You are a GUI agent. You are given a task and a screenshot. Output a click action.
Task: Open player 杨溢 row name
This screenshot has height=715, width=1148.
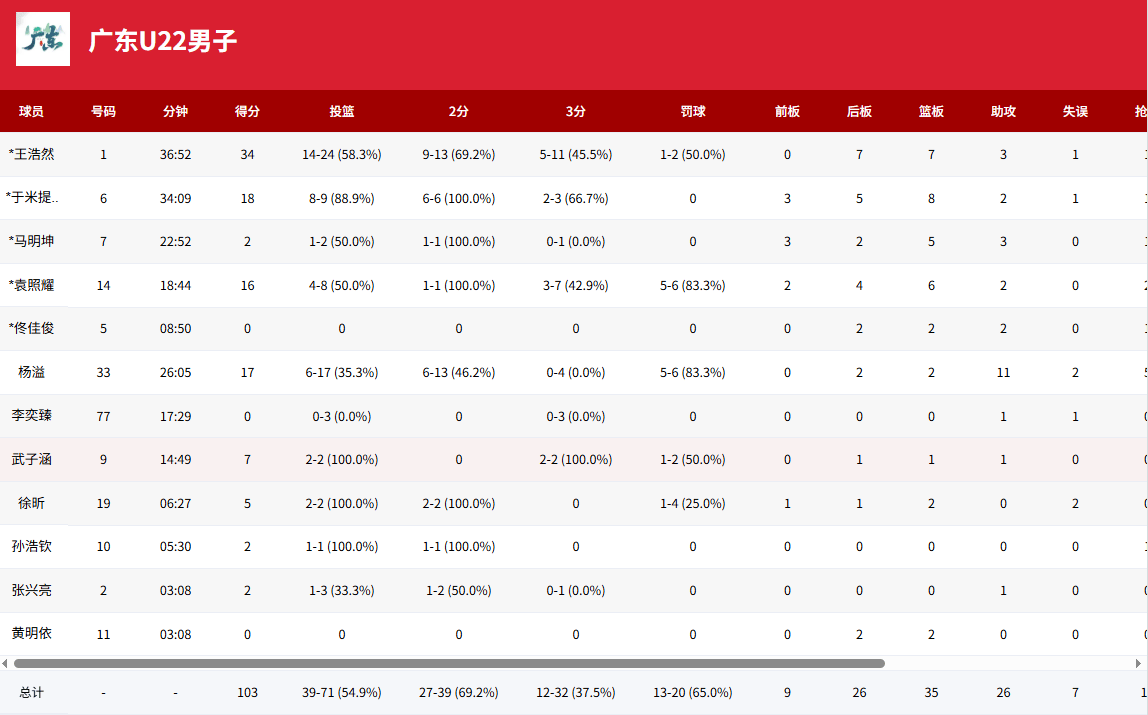(x=32, y=372)
